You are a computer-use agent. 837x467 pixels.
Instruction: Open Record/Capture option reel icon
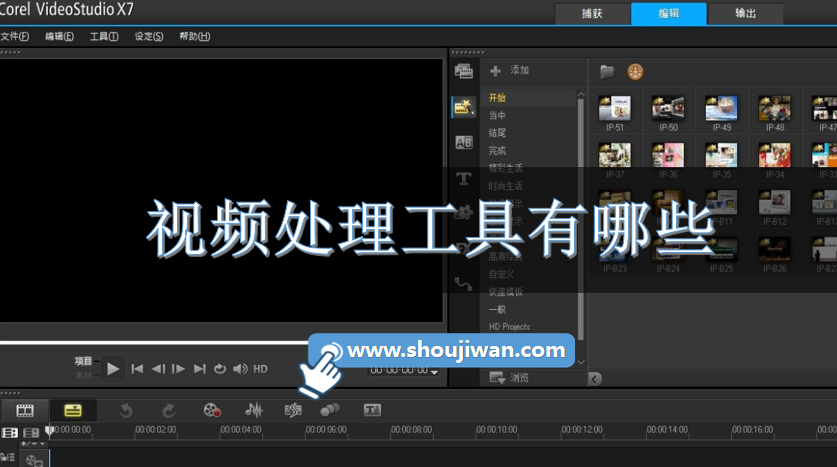click(x=212, y=410)
